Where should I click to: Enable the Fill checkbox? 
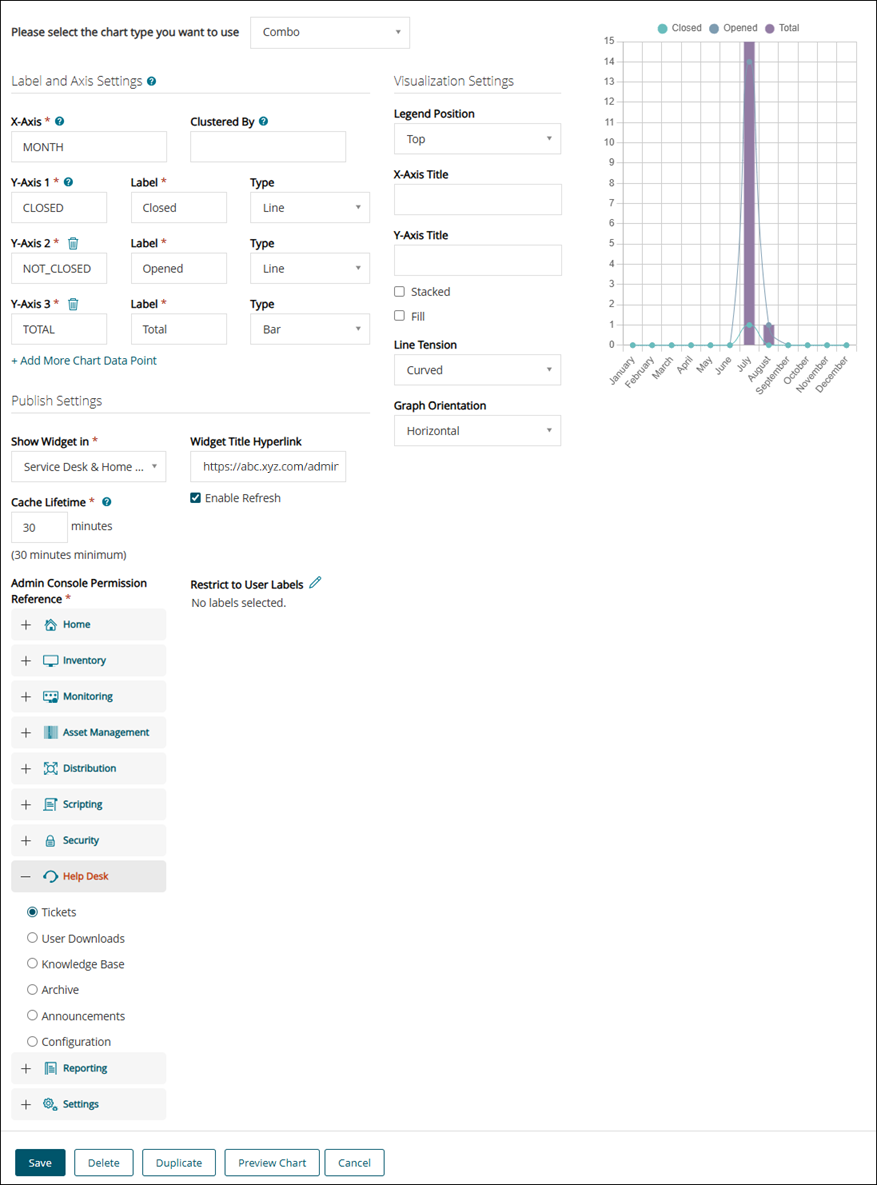399,316
